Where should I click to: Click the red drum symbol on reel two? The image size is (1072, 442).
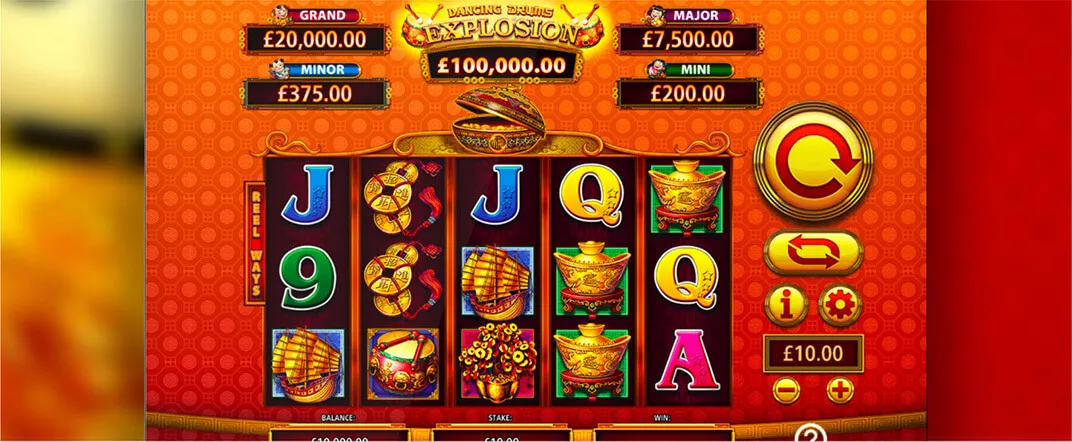403,364
